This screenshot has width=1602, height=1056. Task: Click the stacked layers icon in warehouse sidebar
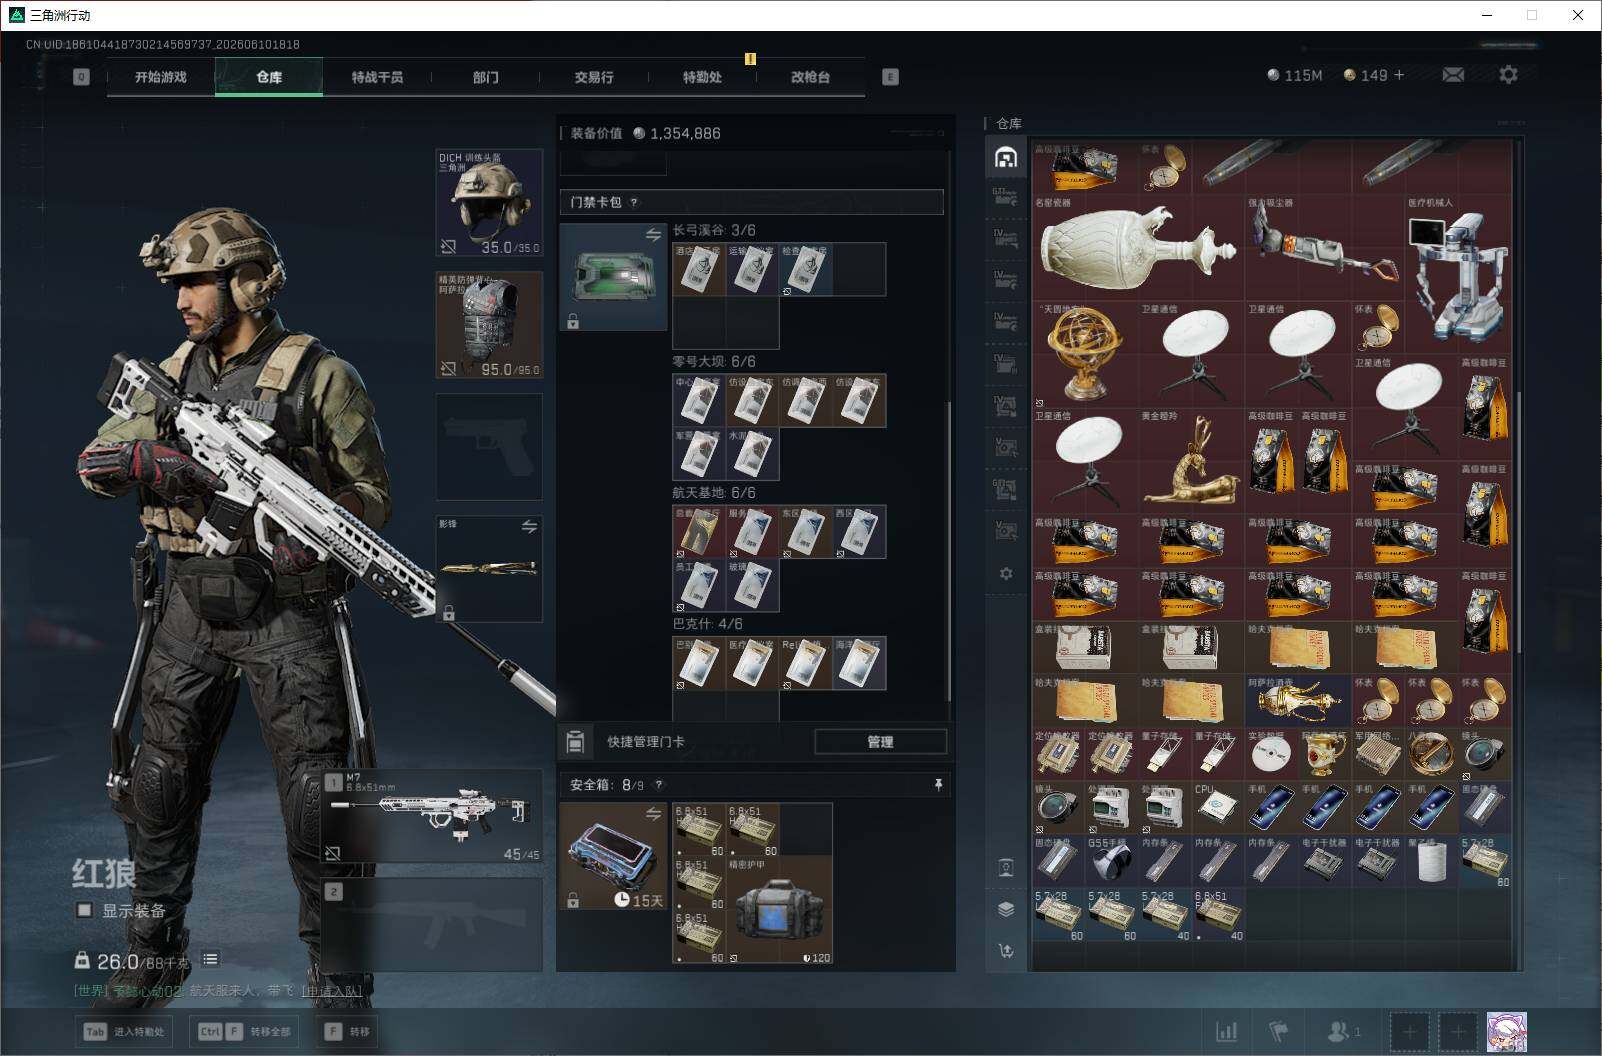1006,909
